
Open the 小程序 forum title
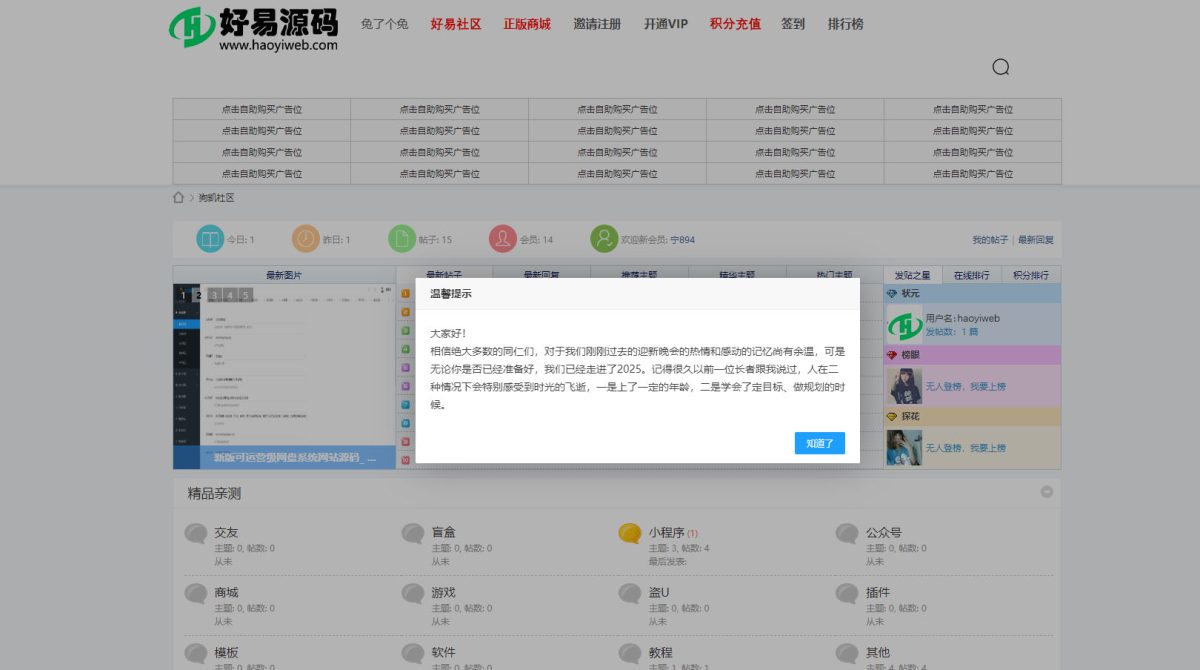tap(666, 533)
